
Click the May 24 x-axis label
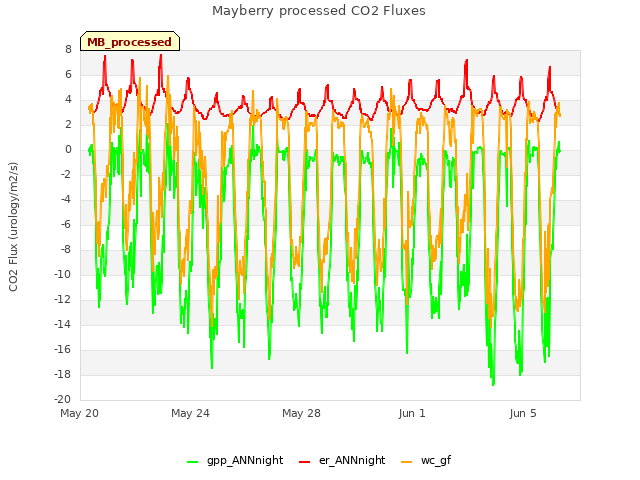(x=190, y=413)
